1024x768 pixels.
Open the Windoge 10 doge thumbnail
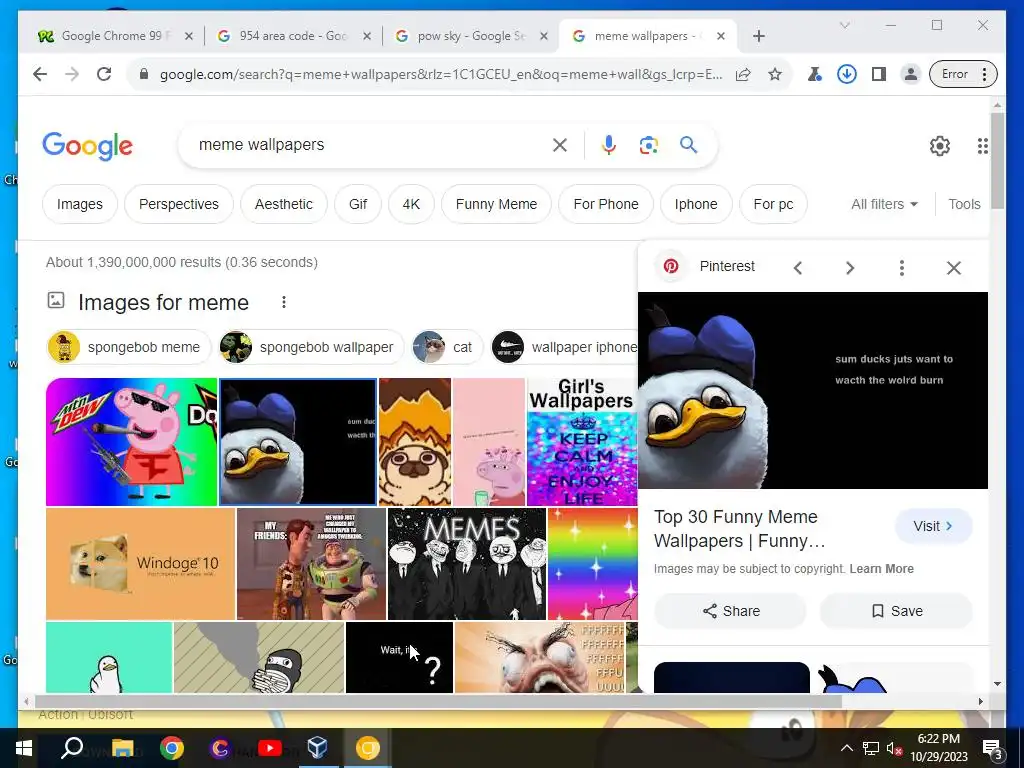click(140, 564)
